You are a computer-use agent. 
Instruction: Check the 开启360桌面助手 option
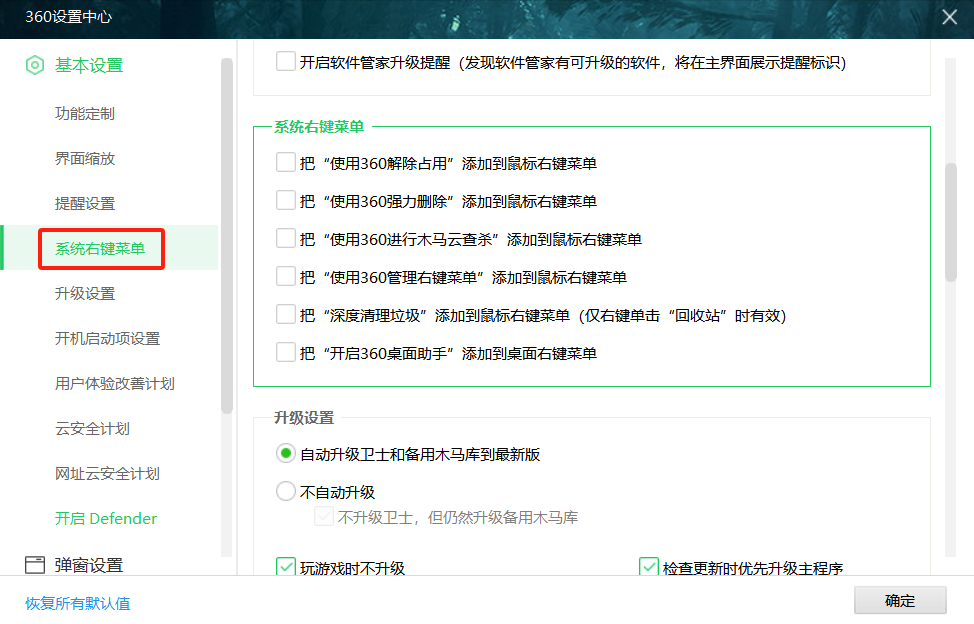(x=286, y=352)
